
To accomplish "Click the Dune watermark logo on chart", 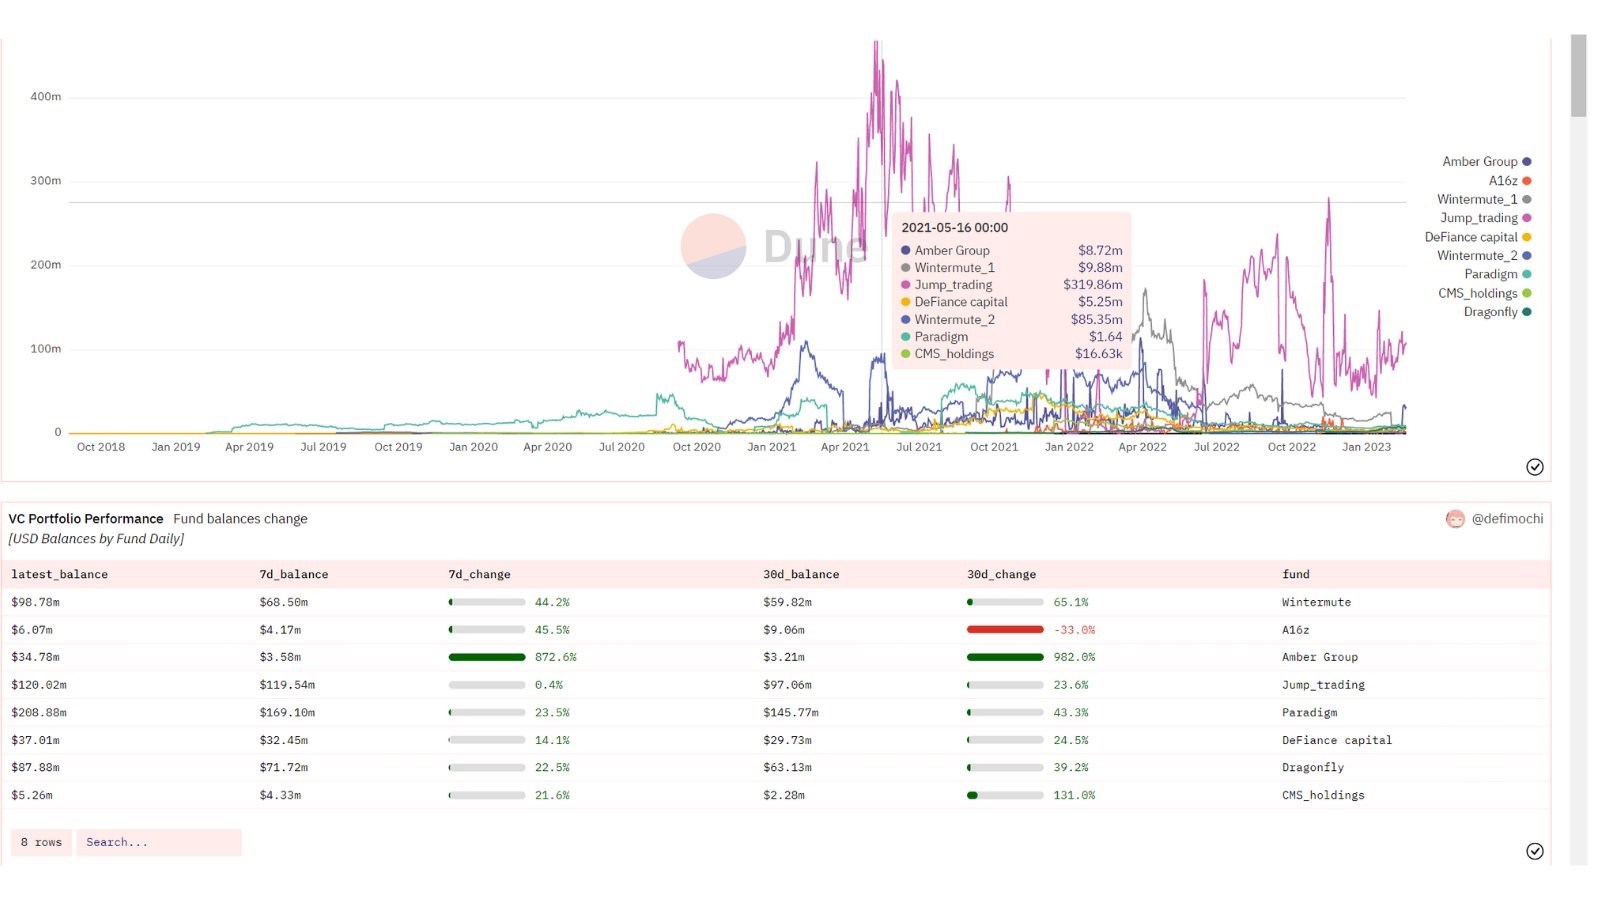I will [713, 246].
